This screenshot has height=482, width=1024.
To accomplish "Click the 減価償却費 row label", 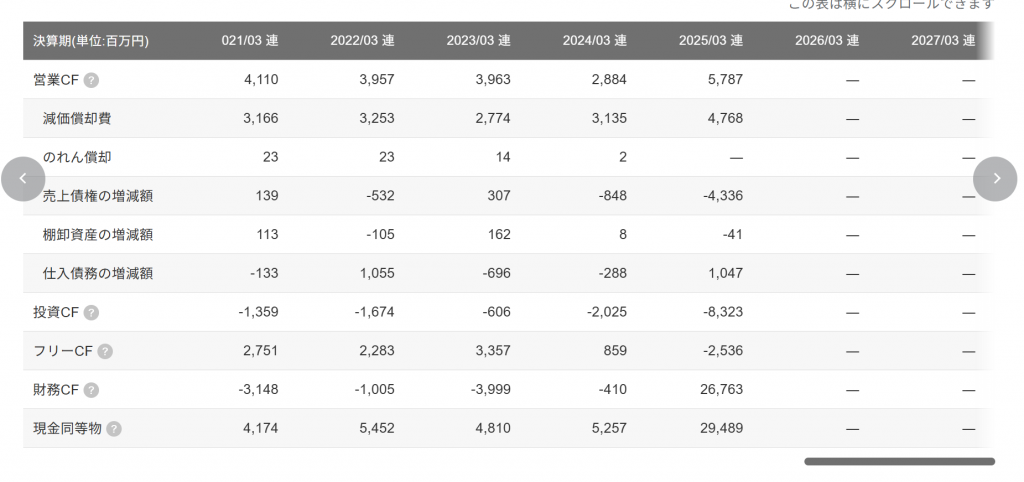I will (77, 118).
